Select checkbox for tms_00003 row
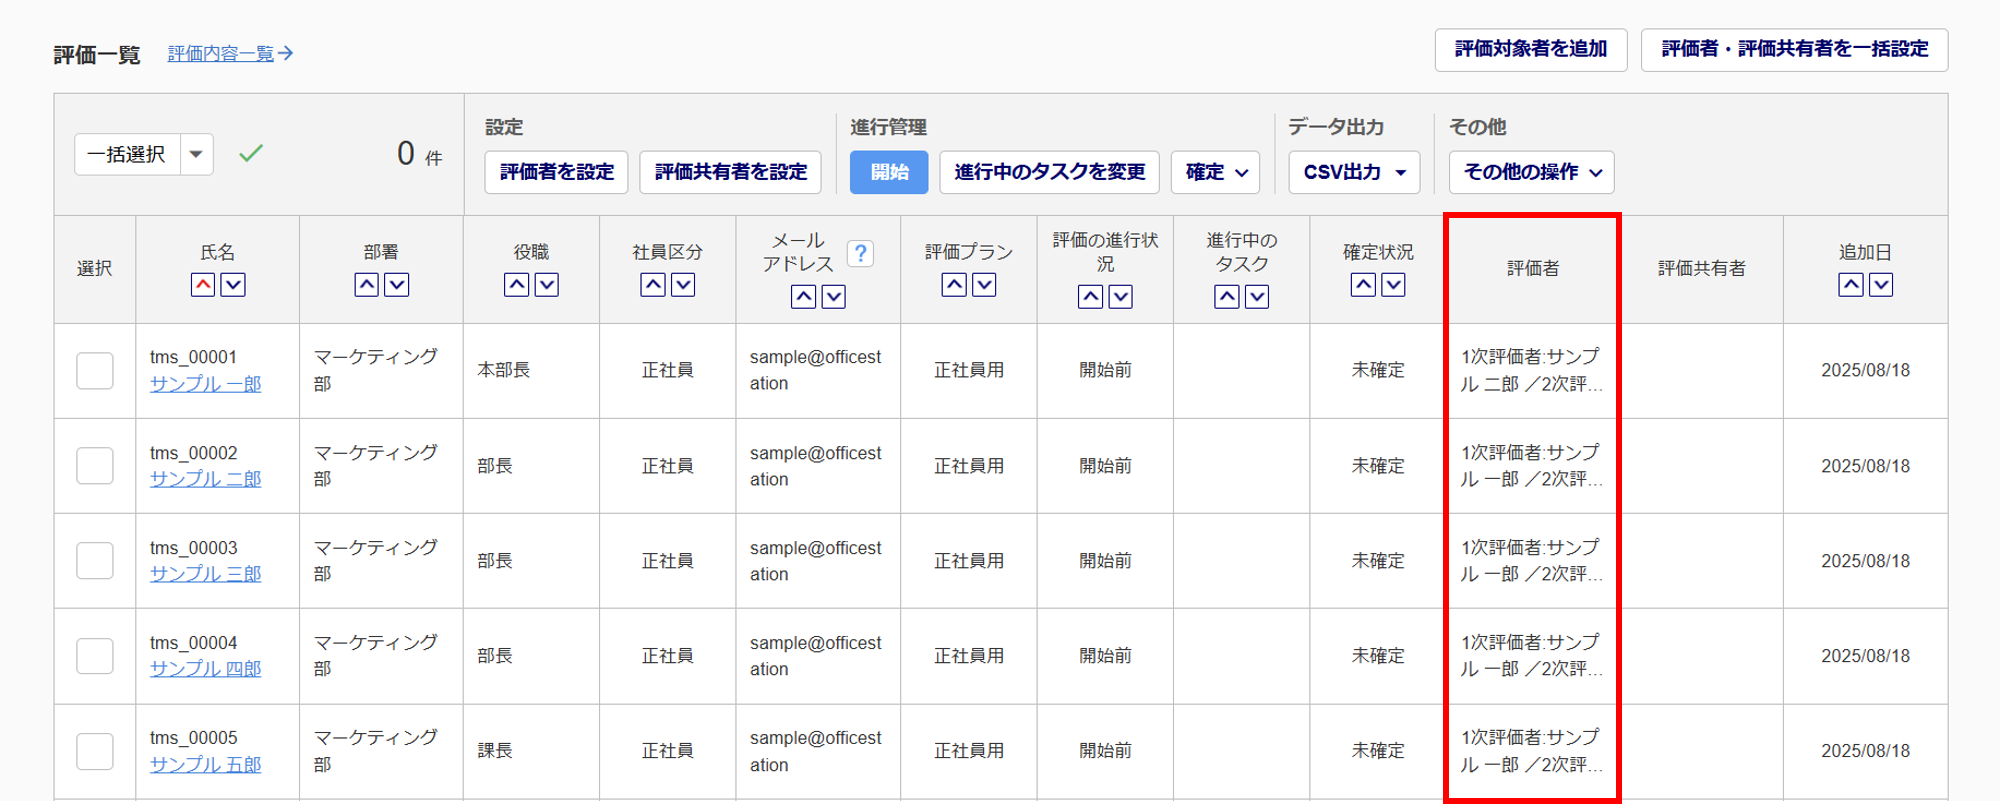2000x804 pixels. tap(95, 561)
